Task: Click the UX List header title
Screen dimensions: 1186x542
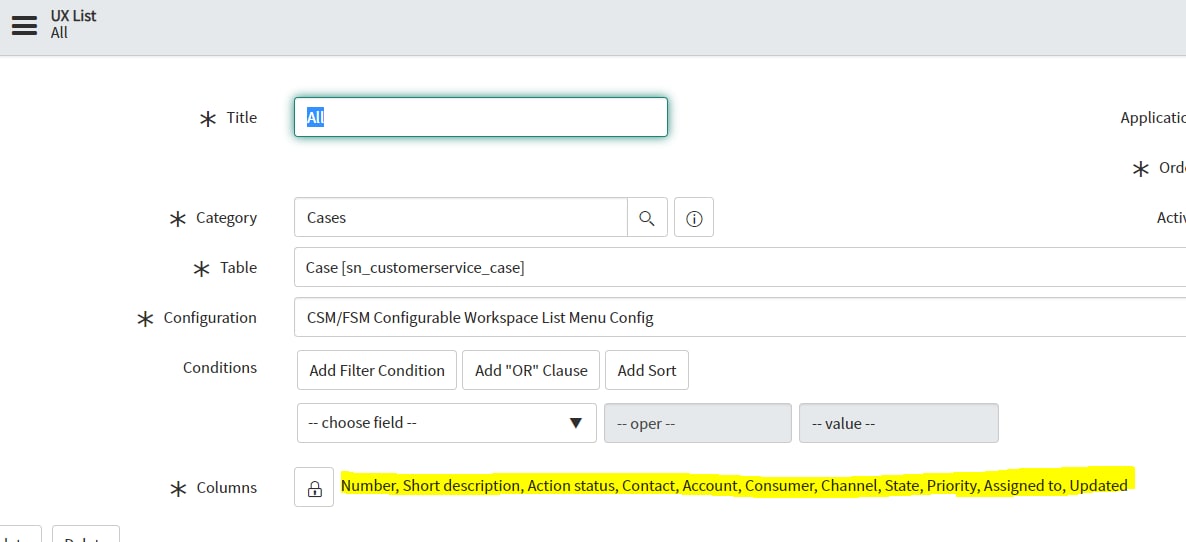Action: click(73, 16)
